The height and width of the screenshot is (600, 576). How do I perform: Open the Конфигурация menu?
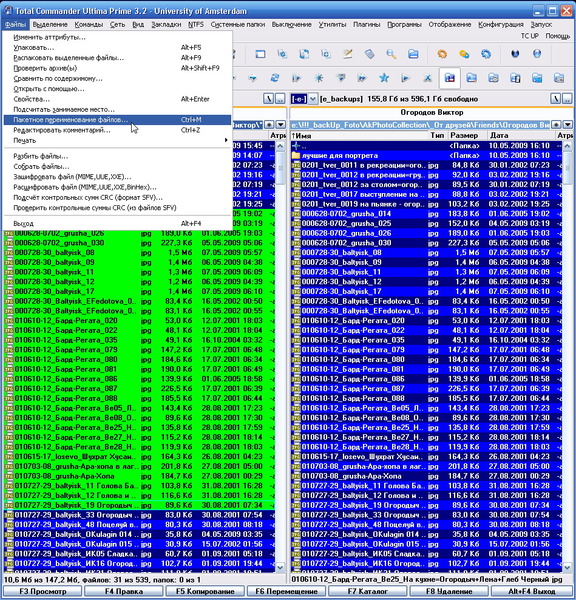[x=501, y=24]
